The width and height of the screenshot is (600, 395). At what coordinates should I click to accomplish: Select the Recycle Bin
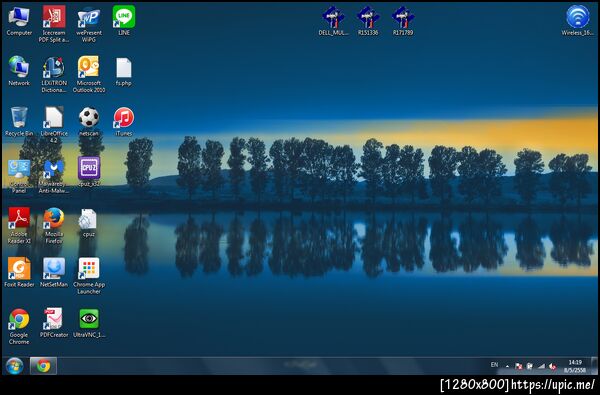tap(19, 122)
